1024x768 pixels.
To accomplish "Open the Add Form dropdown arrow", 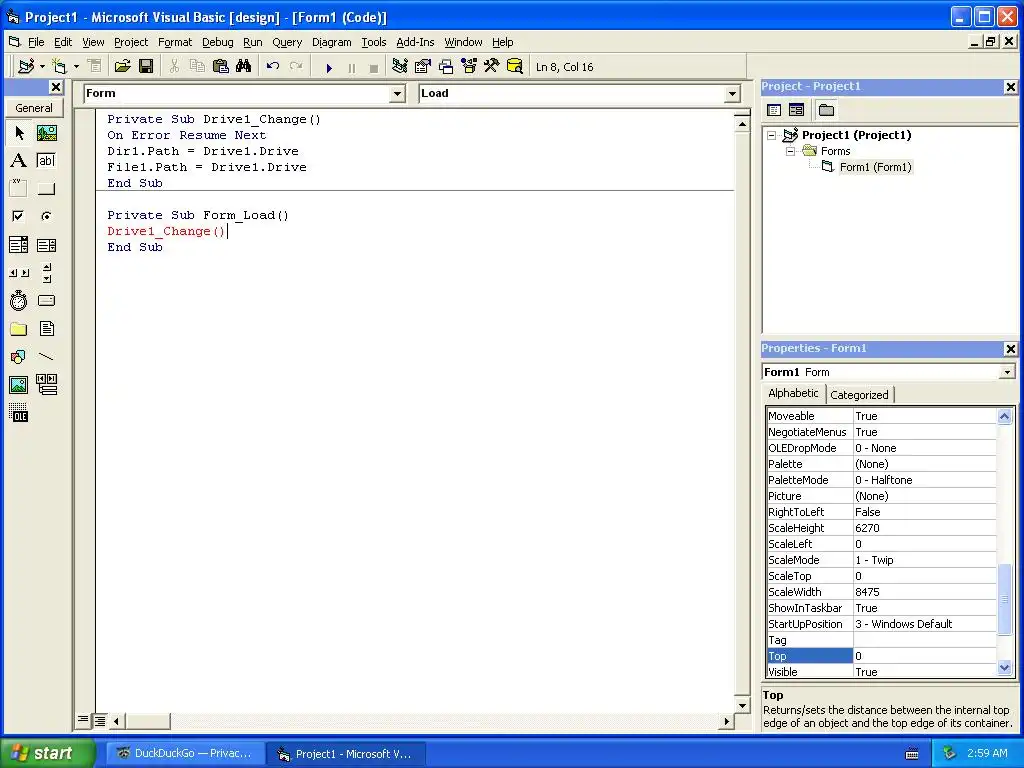I will (x=76, y=67).
